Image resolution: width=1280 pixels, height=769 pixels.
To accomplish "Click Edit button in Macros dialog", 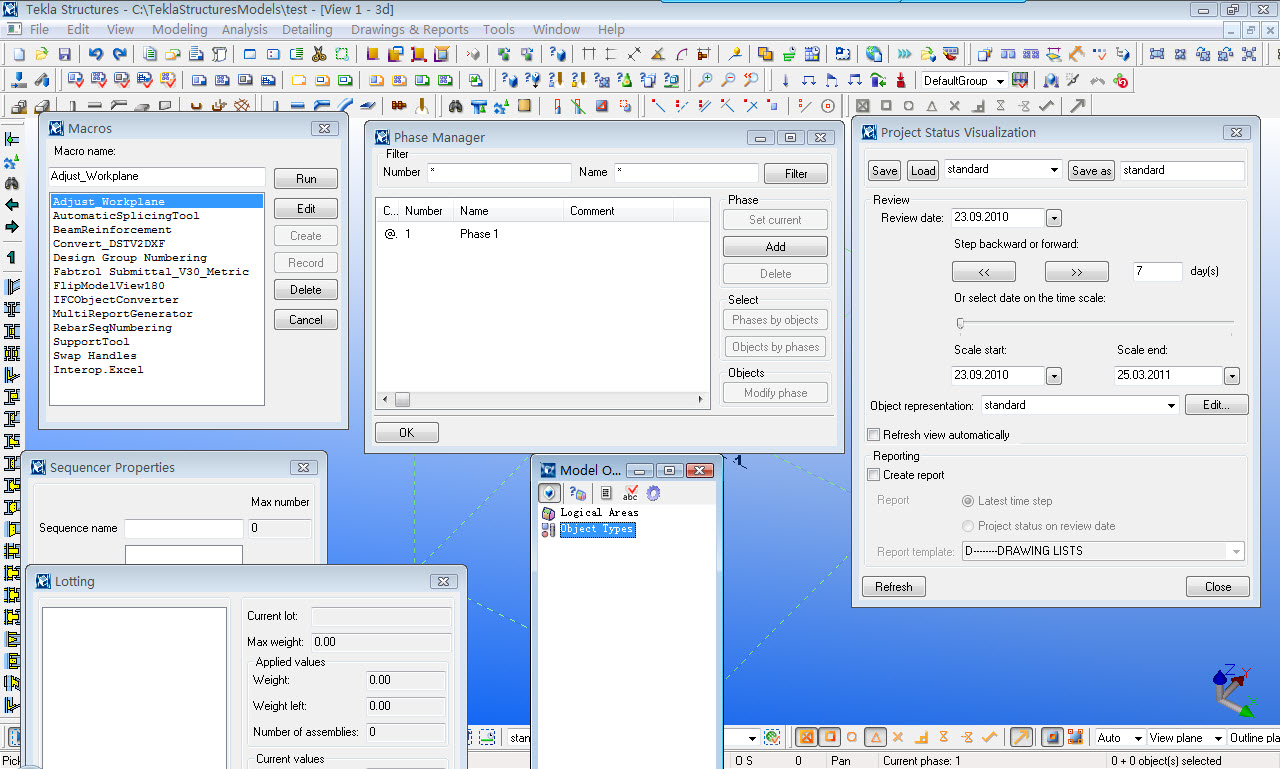I will [306, 209].
